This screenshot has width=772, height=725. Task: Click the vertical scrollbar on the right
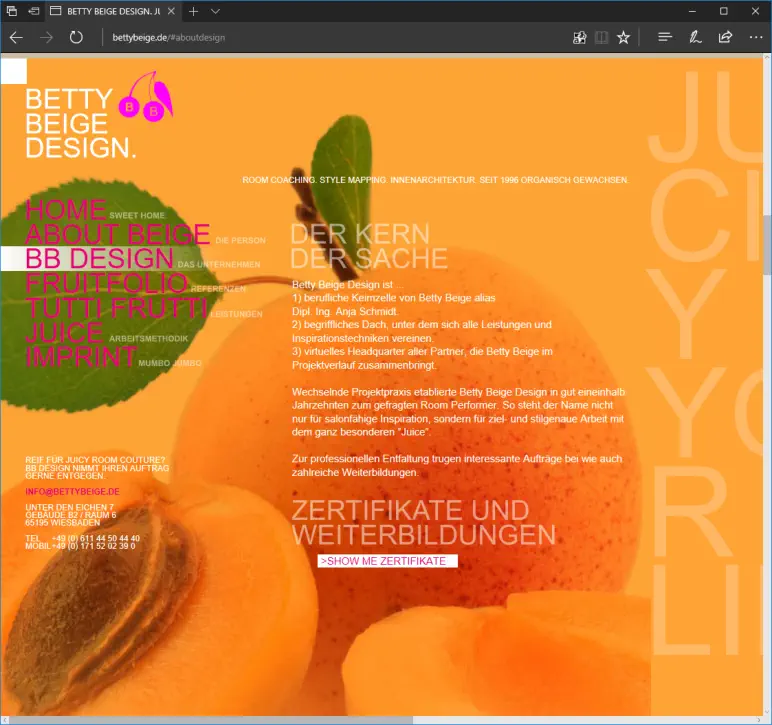pyautogui.click(x=766, y=240)
